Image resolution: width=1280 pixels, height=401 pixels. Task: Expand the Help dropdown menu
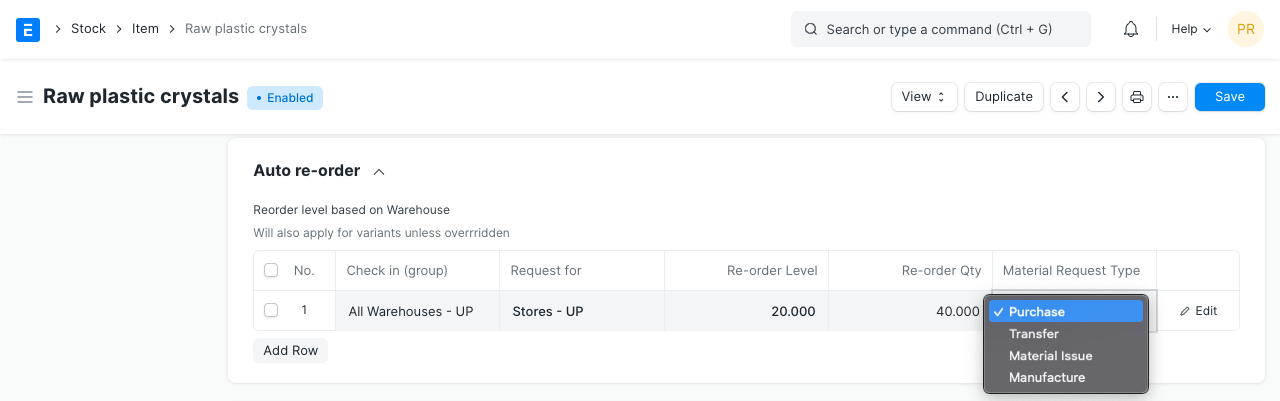click(1191, 29)
